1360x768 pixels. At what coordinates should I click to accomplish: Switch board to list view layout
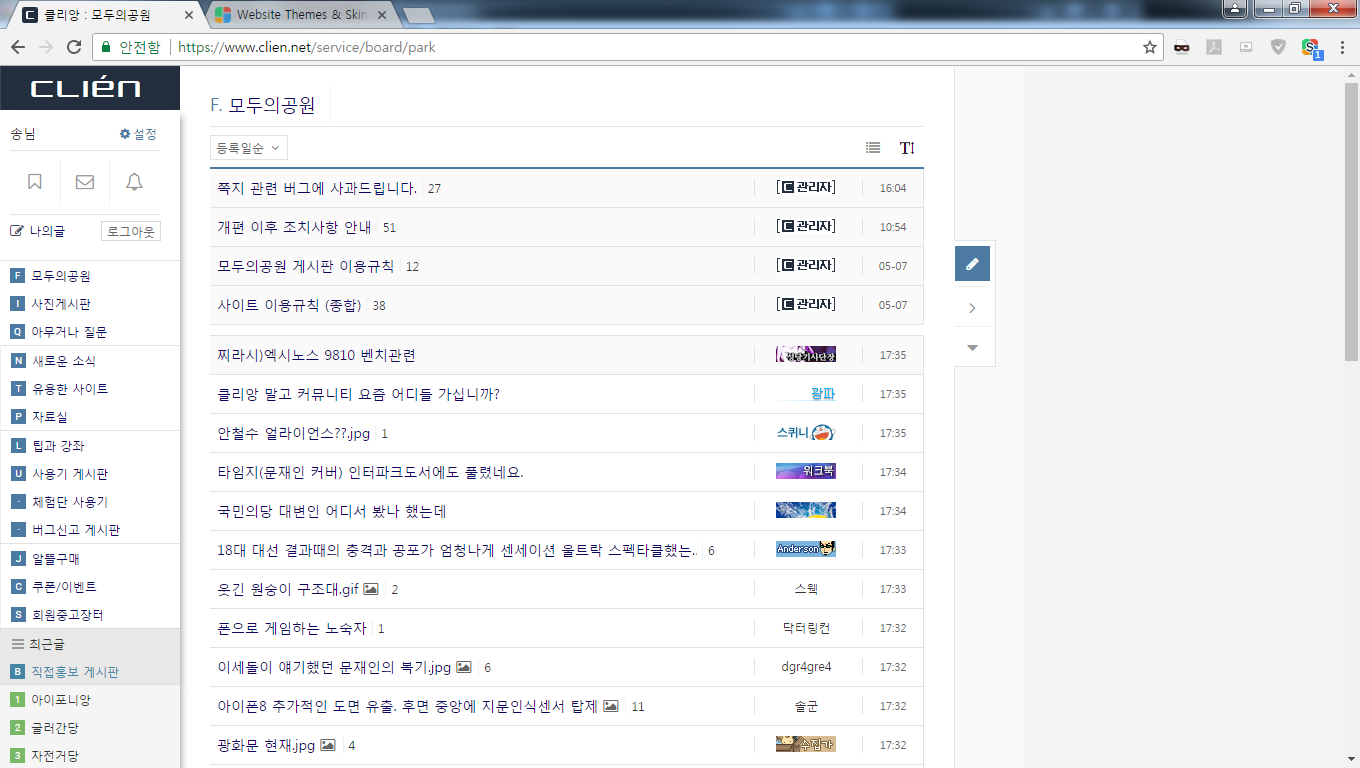click(872, 147)
